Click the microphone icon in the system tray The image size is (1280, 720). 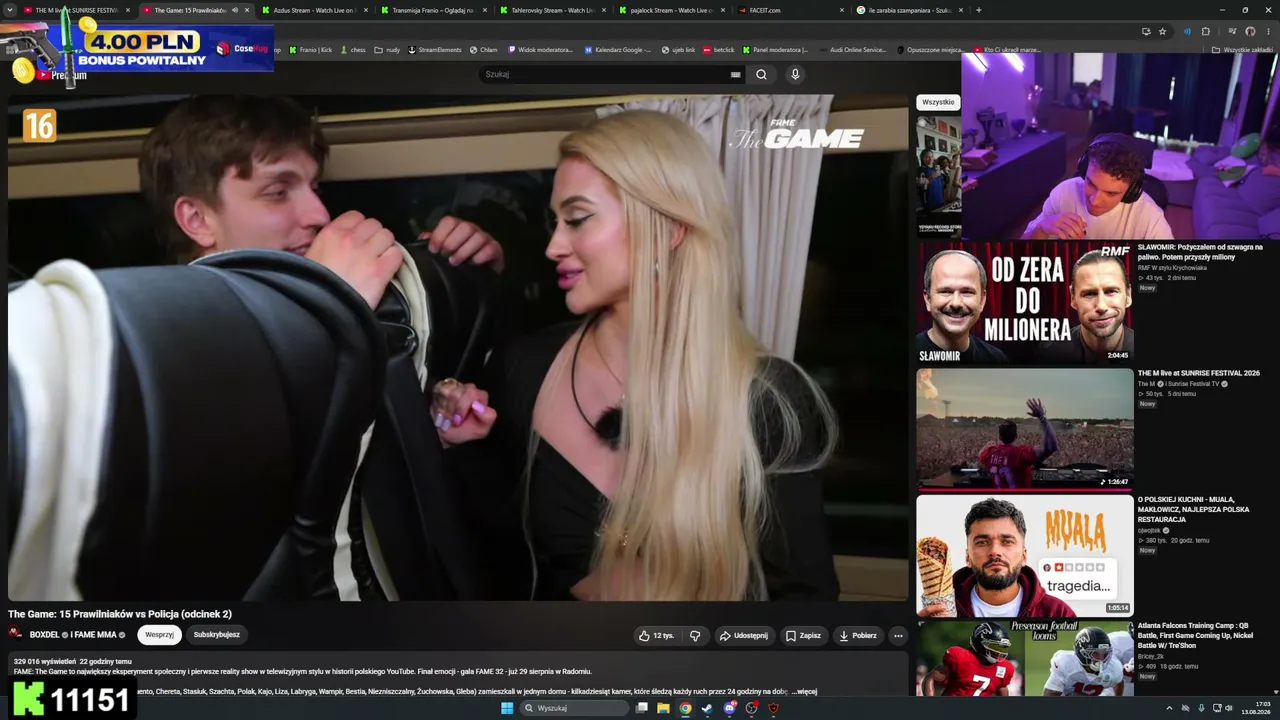pos(1200,708)
